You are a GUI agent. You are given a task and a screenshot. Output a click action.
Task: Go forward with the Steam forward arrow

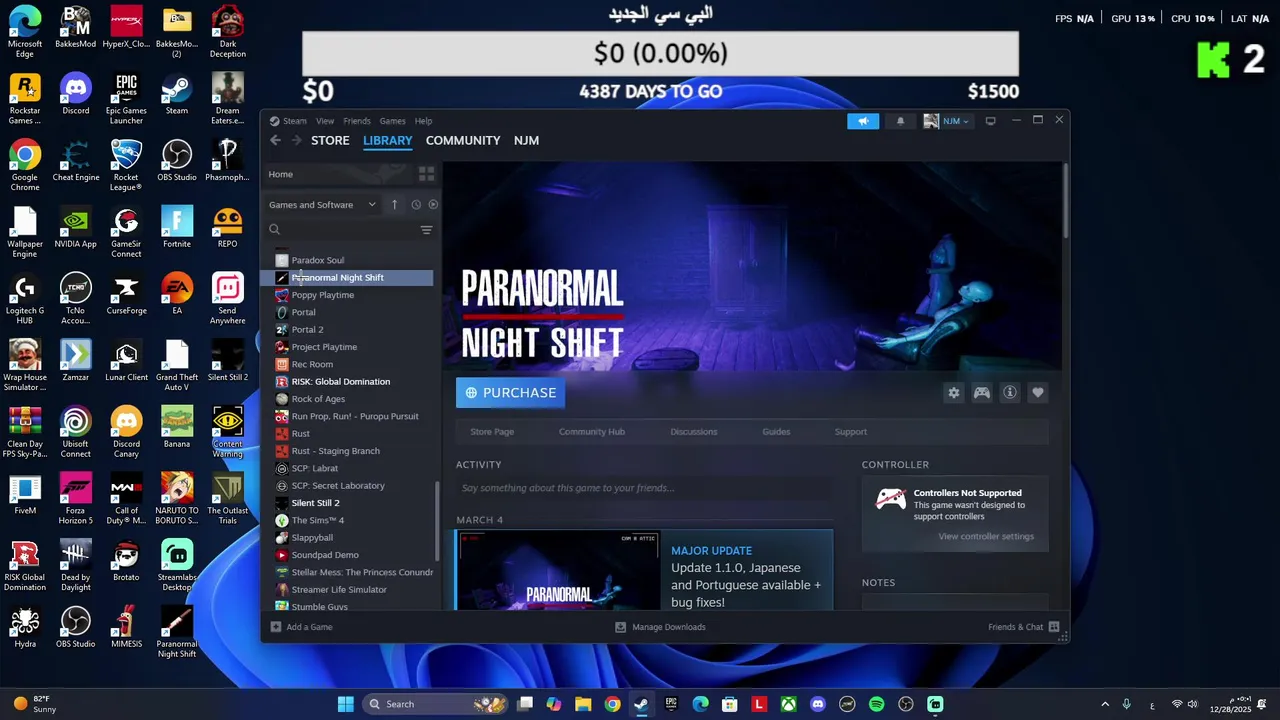click(x=296, y=141)
